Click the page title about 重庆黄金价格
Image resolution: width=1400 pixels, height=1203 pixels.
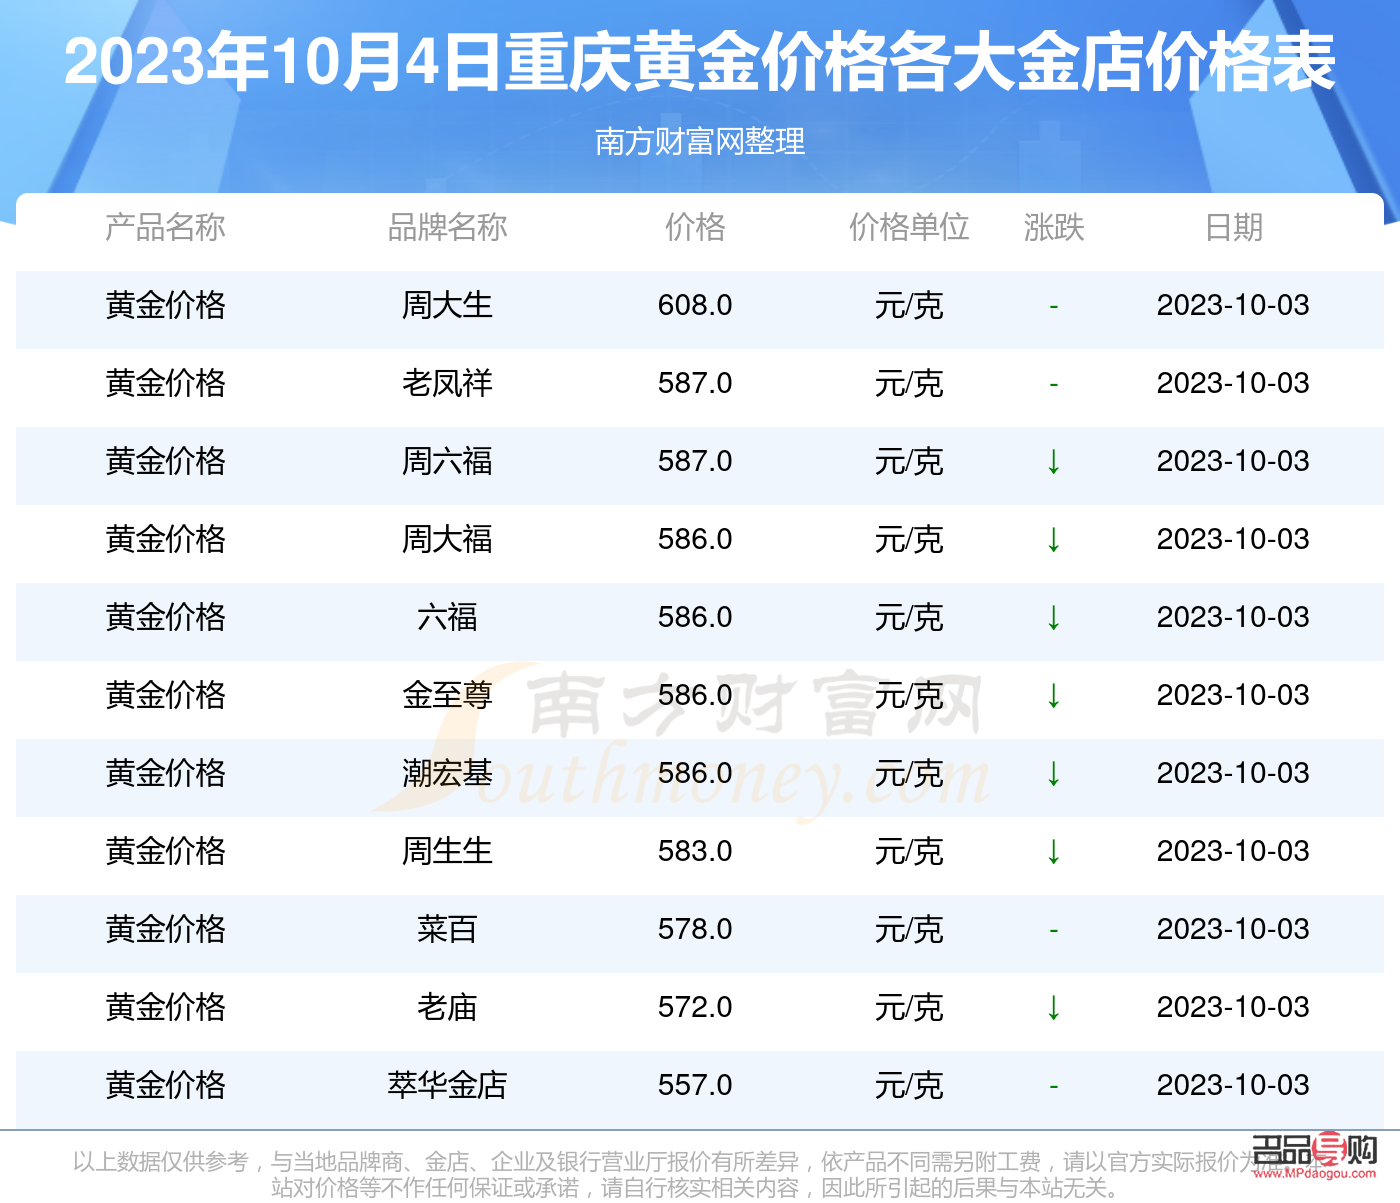click(700, 62)
